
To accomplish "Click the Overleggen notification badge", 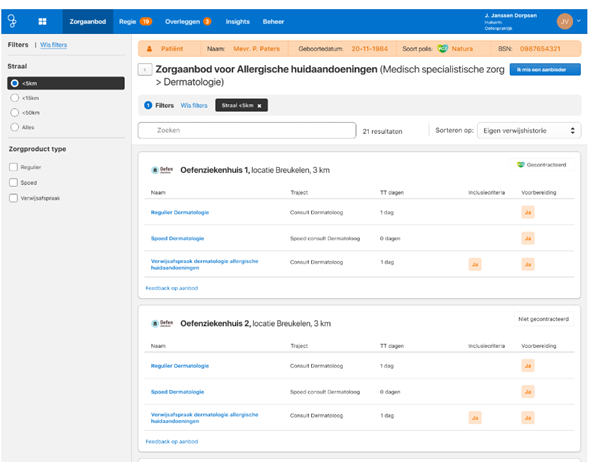I will [x=207, y=20].
